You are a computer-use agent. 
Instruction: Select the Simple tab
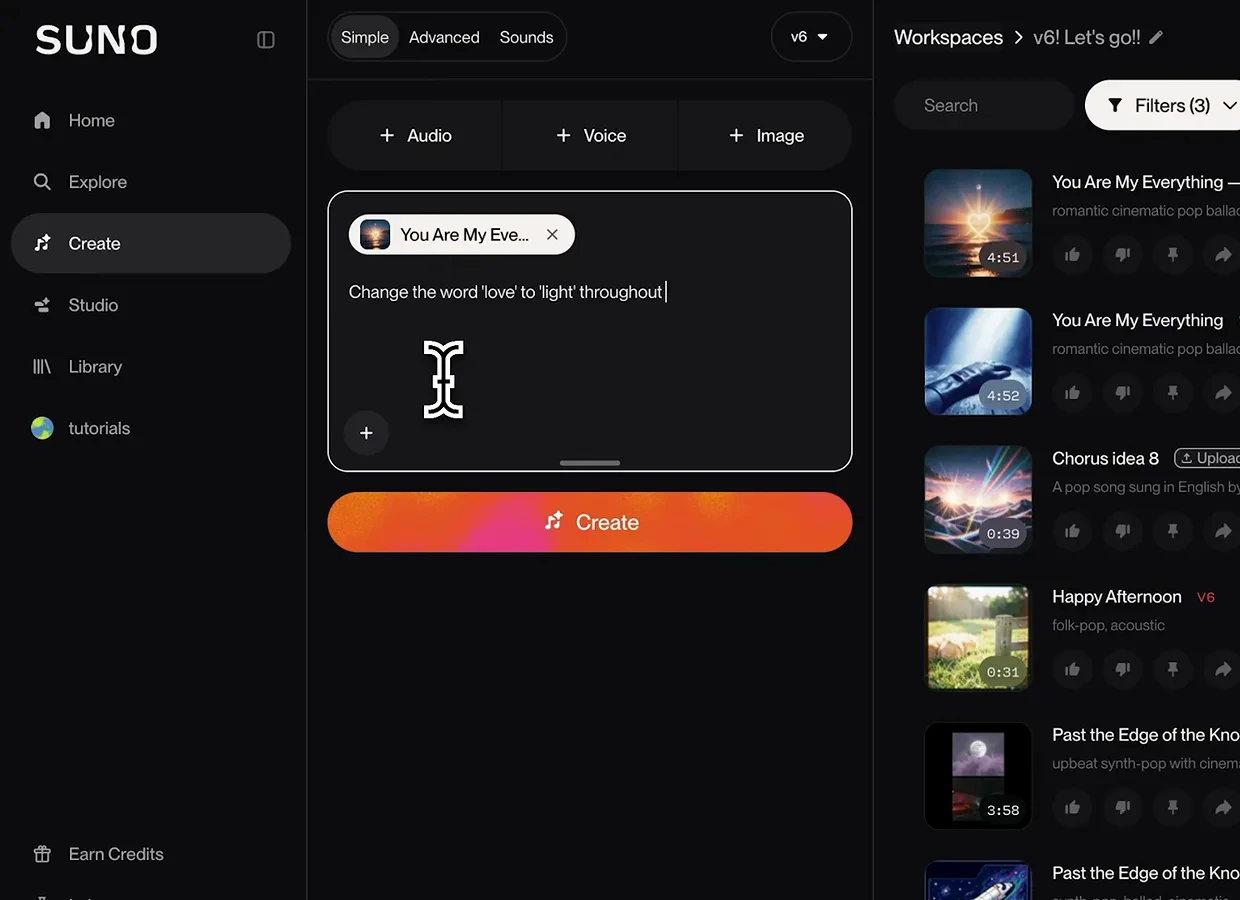[x=365, y=37]
